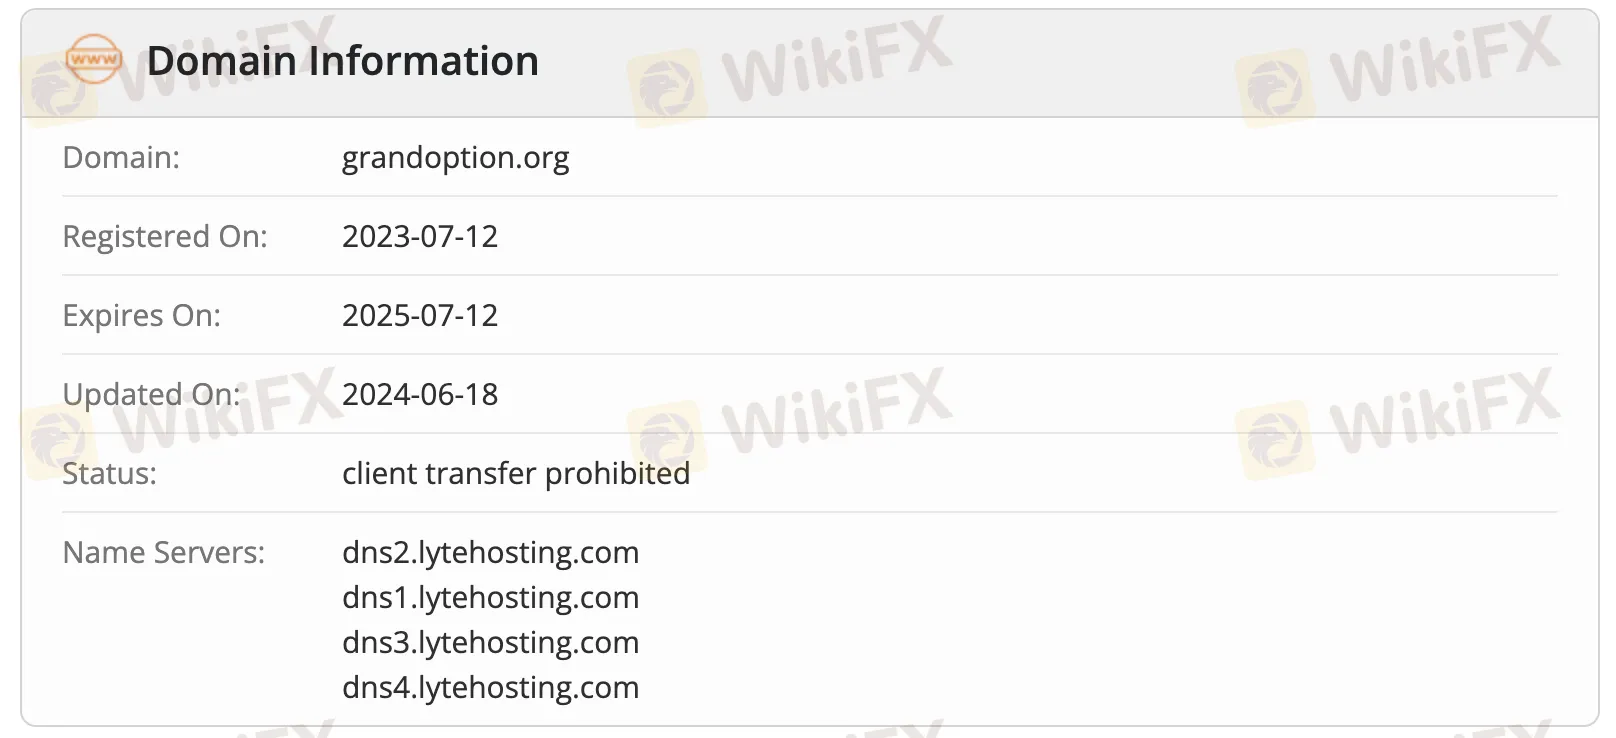Click the Domain: field label
The image size is (1616, 738).
pyautogui.click(x=121, y=157)
